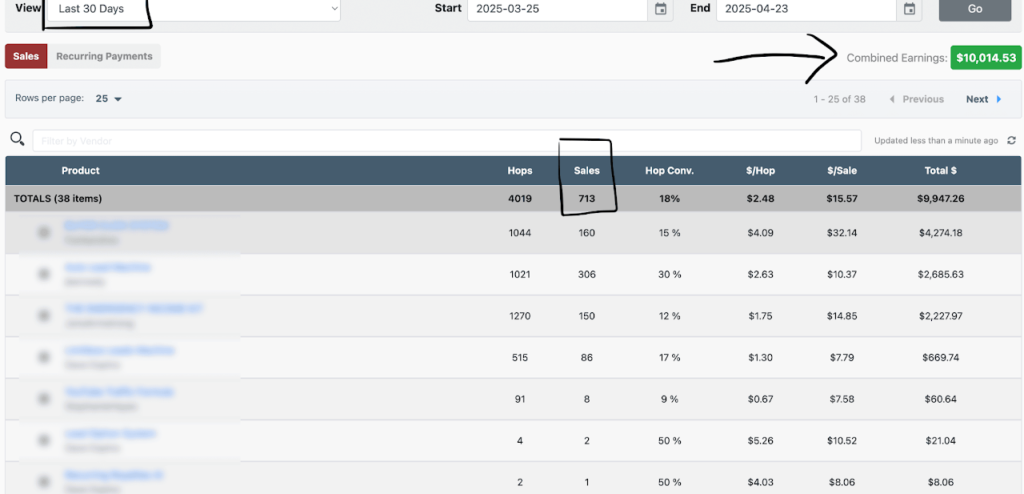1024x494 pixels.
Task: Click the right arrow icon beside Next
Action: 998,99
